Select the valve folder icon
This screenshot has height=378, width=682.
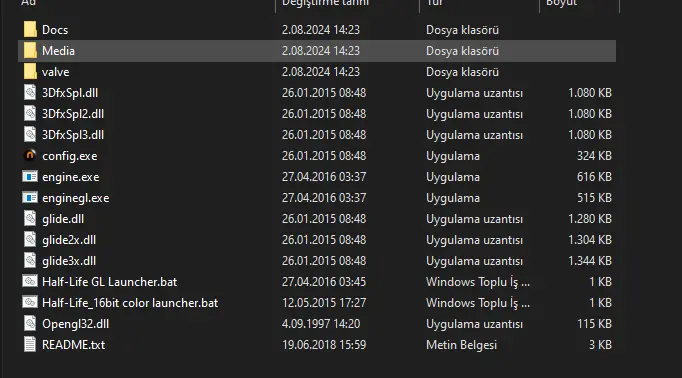tap(30, 71)
